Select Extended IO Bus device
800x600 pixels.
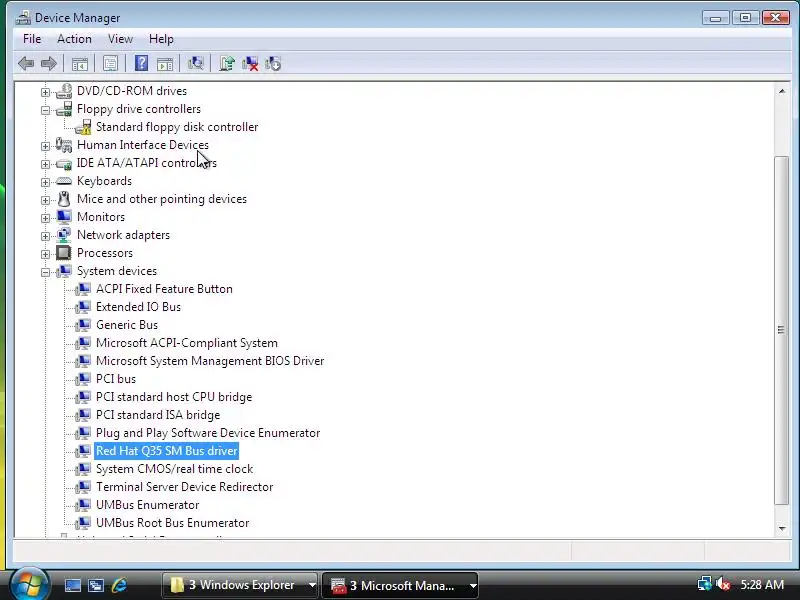pos(138,307)
